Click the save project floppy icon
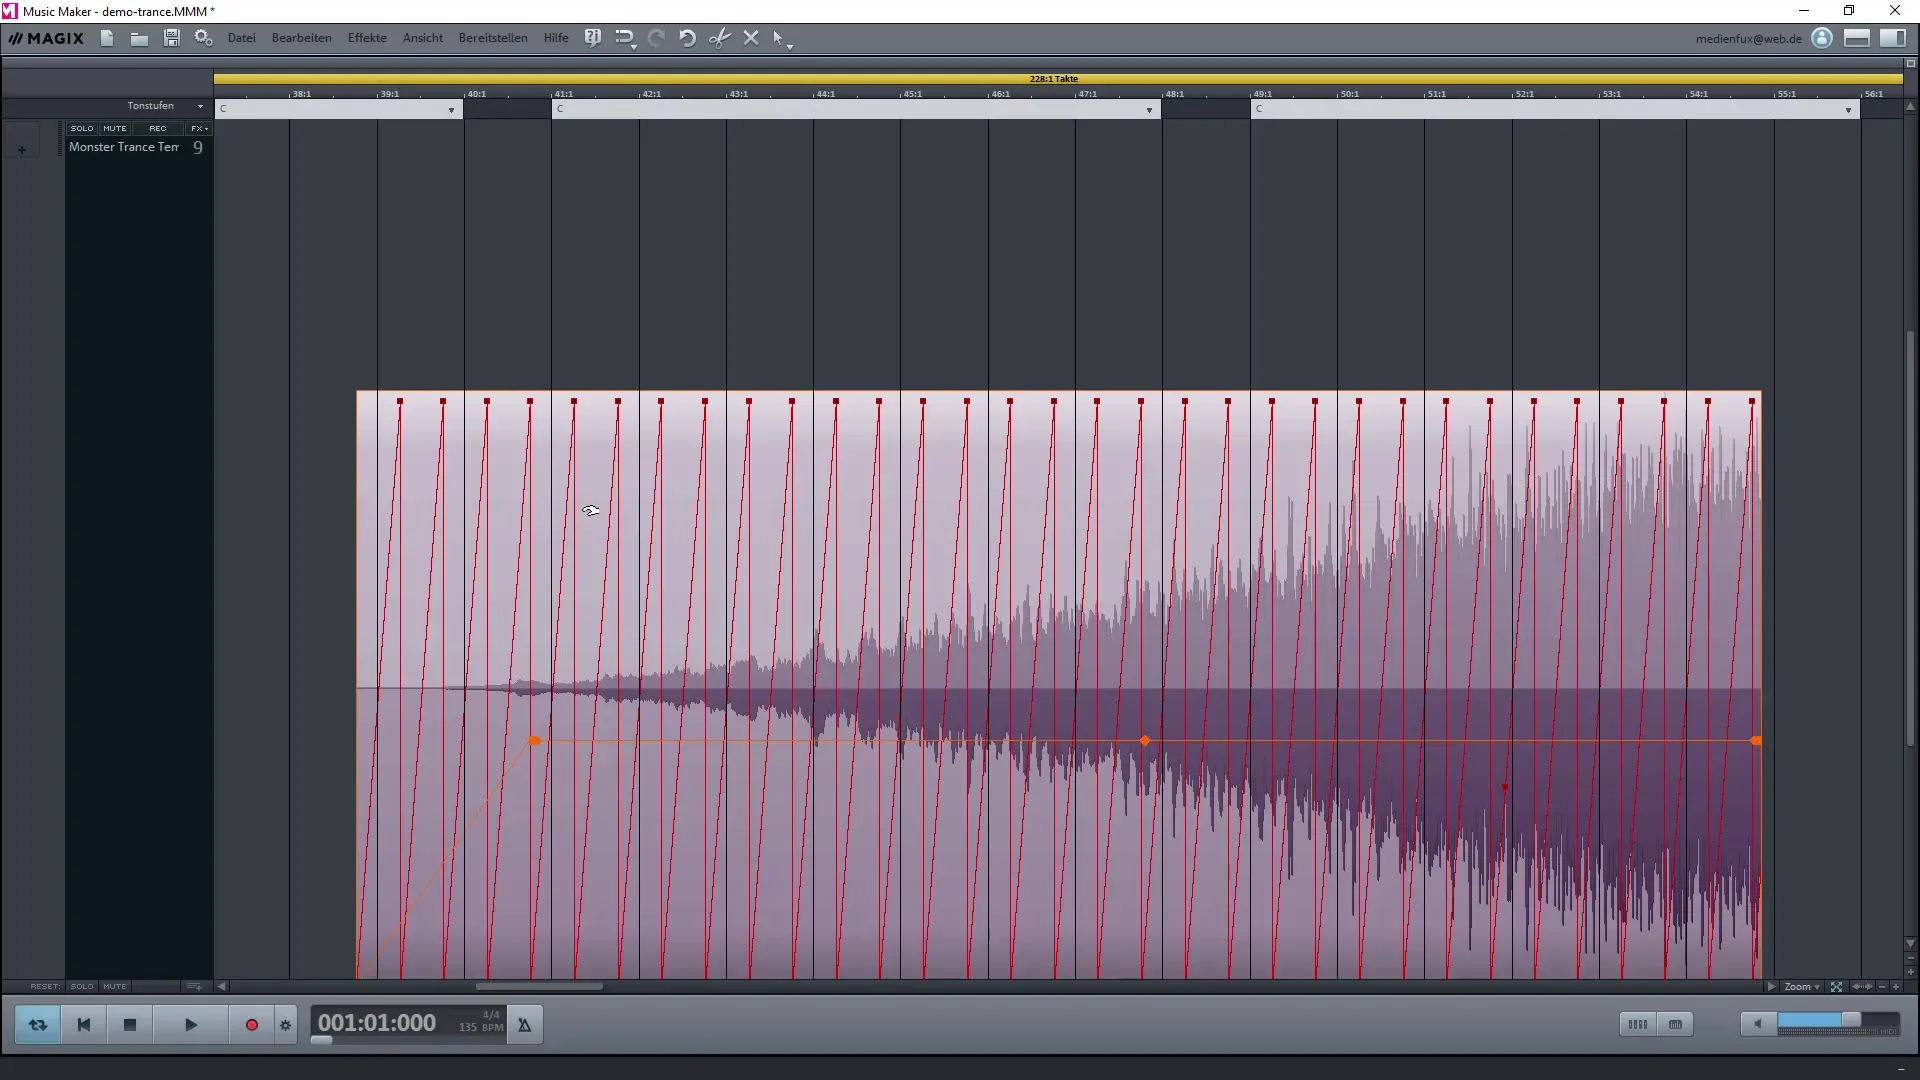The width and height of the screenshot is (1920, 1080). tap(172, 38)
